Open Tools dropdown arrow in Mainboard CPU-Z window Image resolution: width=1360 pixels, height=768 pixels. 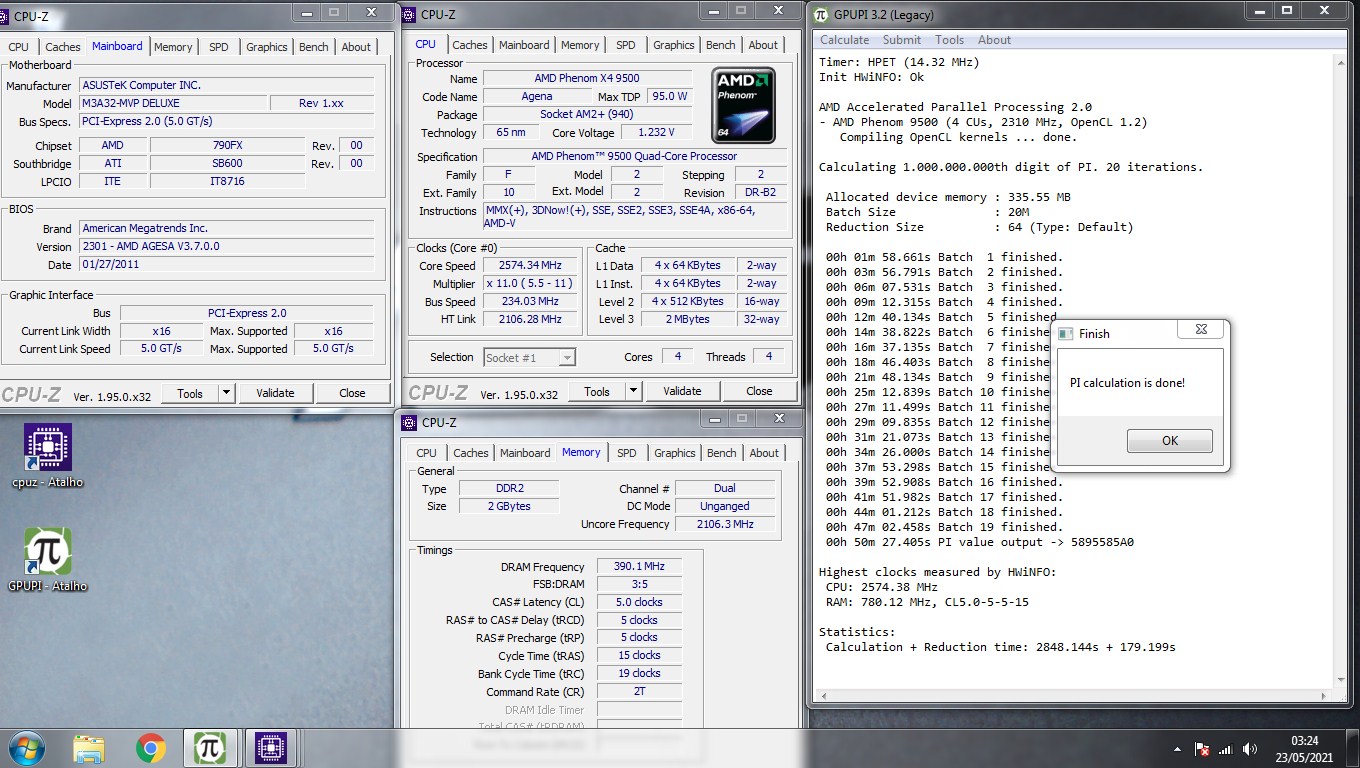(226, 393)
